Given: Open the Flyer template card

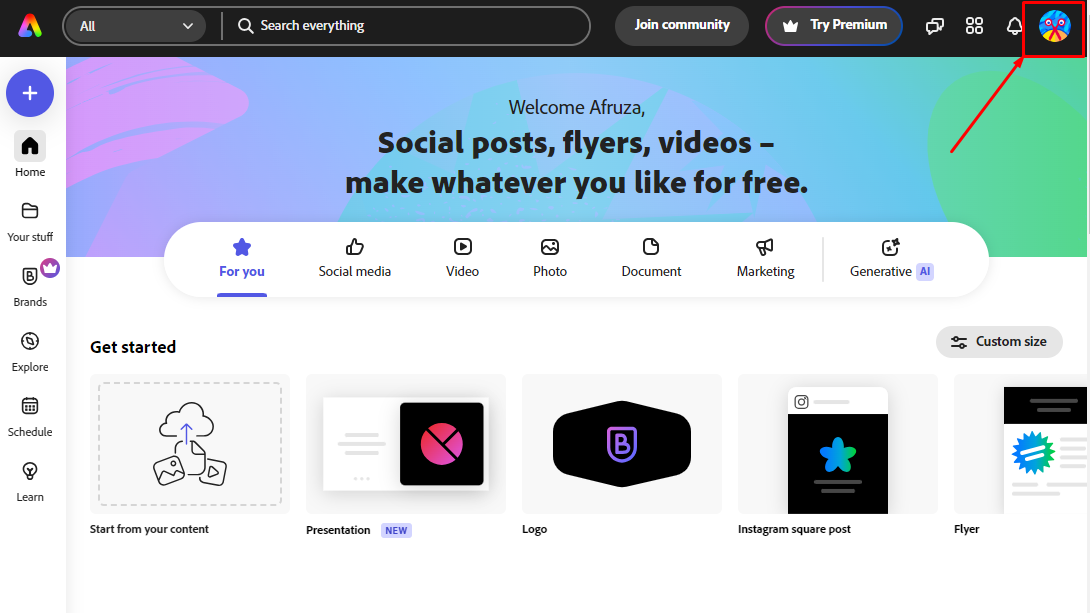Looking at the screenshot, I should click(x=1022, y=444).
